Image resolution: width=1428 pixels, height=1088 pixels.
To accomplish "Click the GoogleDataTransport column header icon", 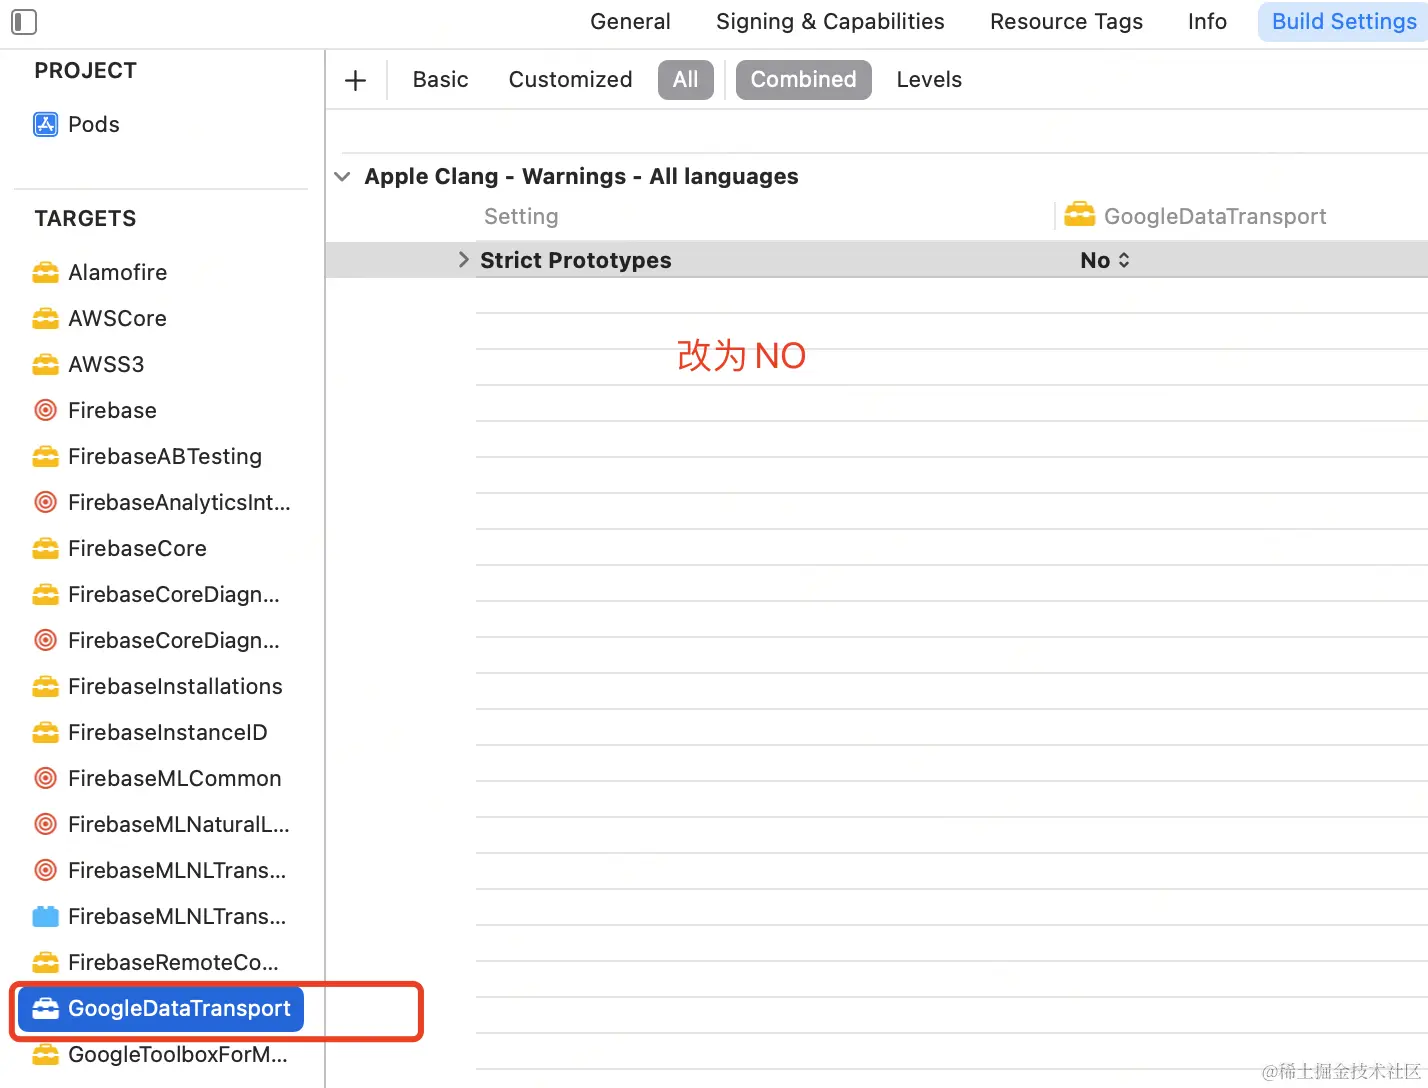I will point(1080,215).
